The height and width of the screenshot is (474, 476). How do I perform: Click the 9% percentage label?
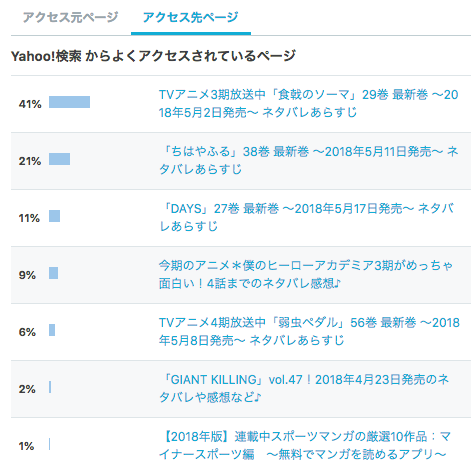click(27, 275)
